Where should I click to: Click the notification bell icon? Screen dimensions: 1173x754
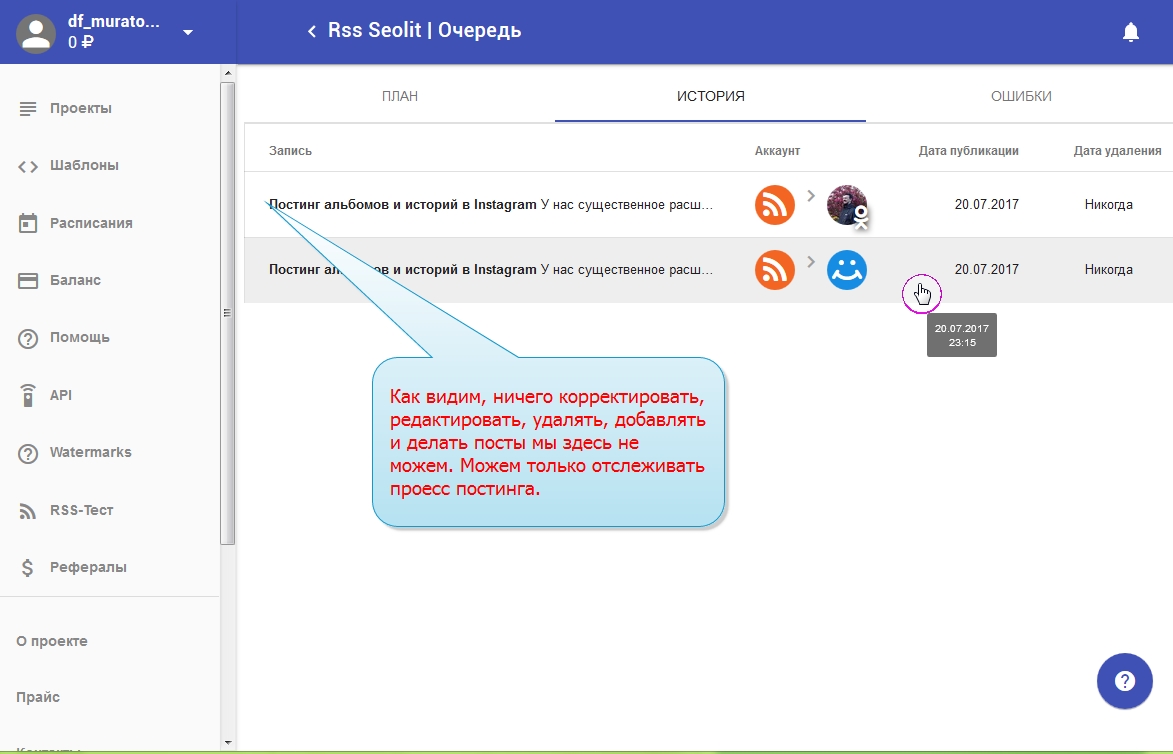coord(1131,32)
